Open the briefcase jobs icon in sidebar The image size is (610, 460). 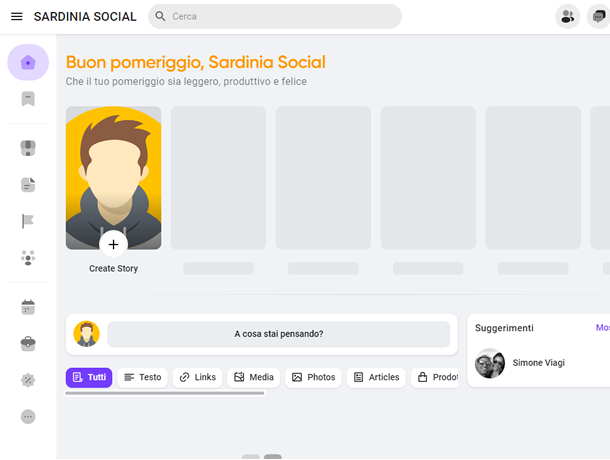click(x=28, y=344)
